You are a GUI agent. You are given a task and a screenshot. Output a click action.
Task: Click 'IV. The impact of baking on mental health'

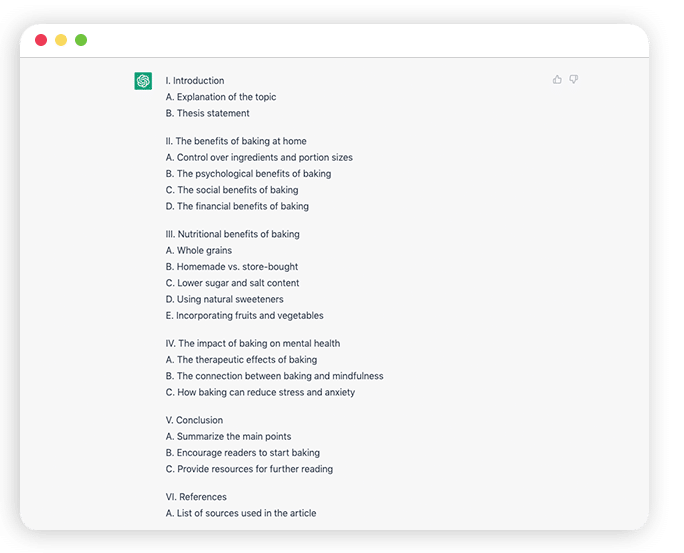253,344
